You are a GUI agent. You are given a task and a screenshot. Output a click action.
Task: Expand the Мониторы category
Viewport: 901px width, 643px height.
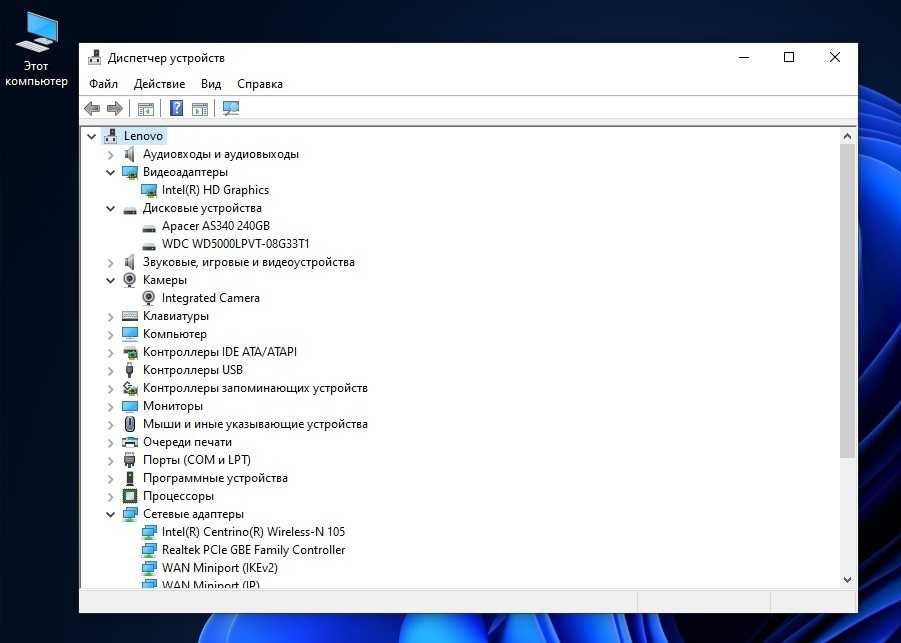click(x=110, y=406)
